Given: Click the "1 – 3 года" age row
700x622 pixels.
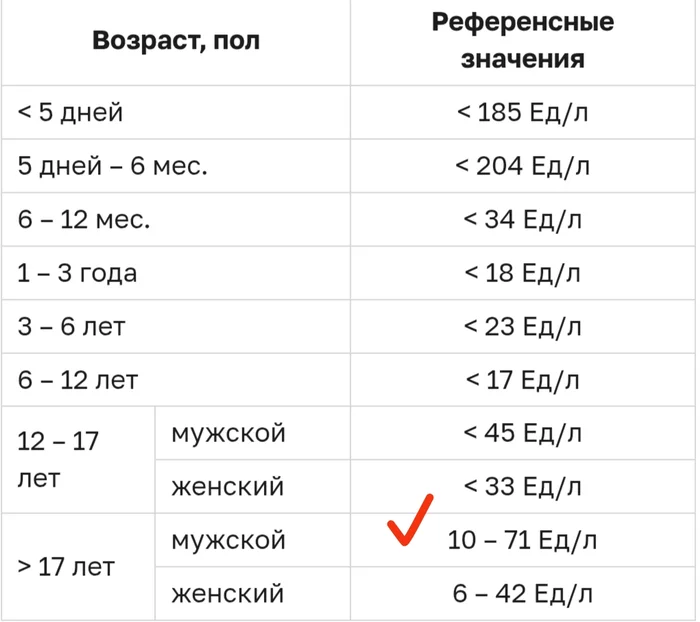Looking at the screenshot, I should [x=77, y=273].
